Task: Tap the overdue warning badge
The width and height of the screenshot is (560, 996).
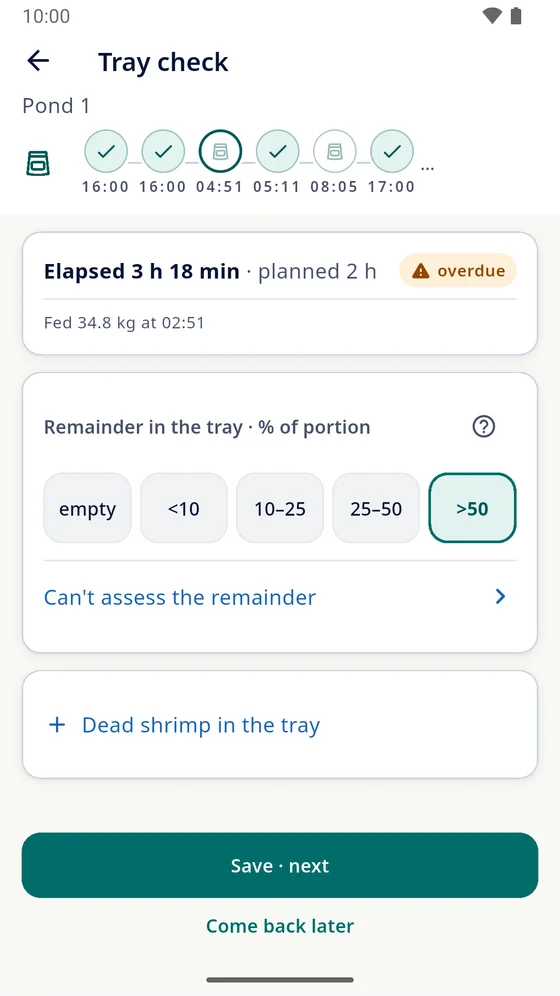Action: [x=458, y=271]
